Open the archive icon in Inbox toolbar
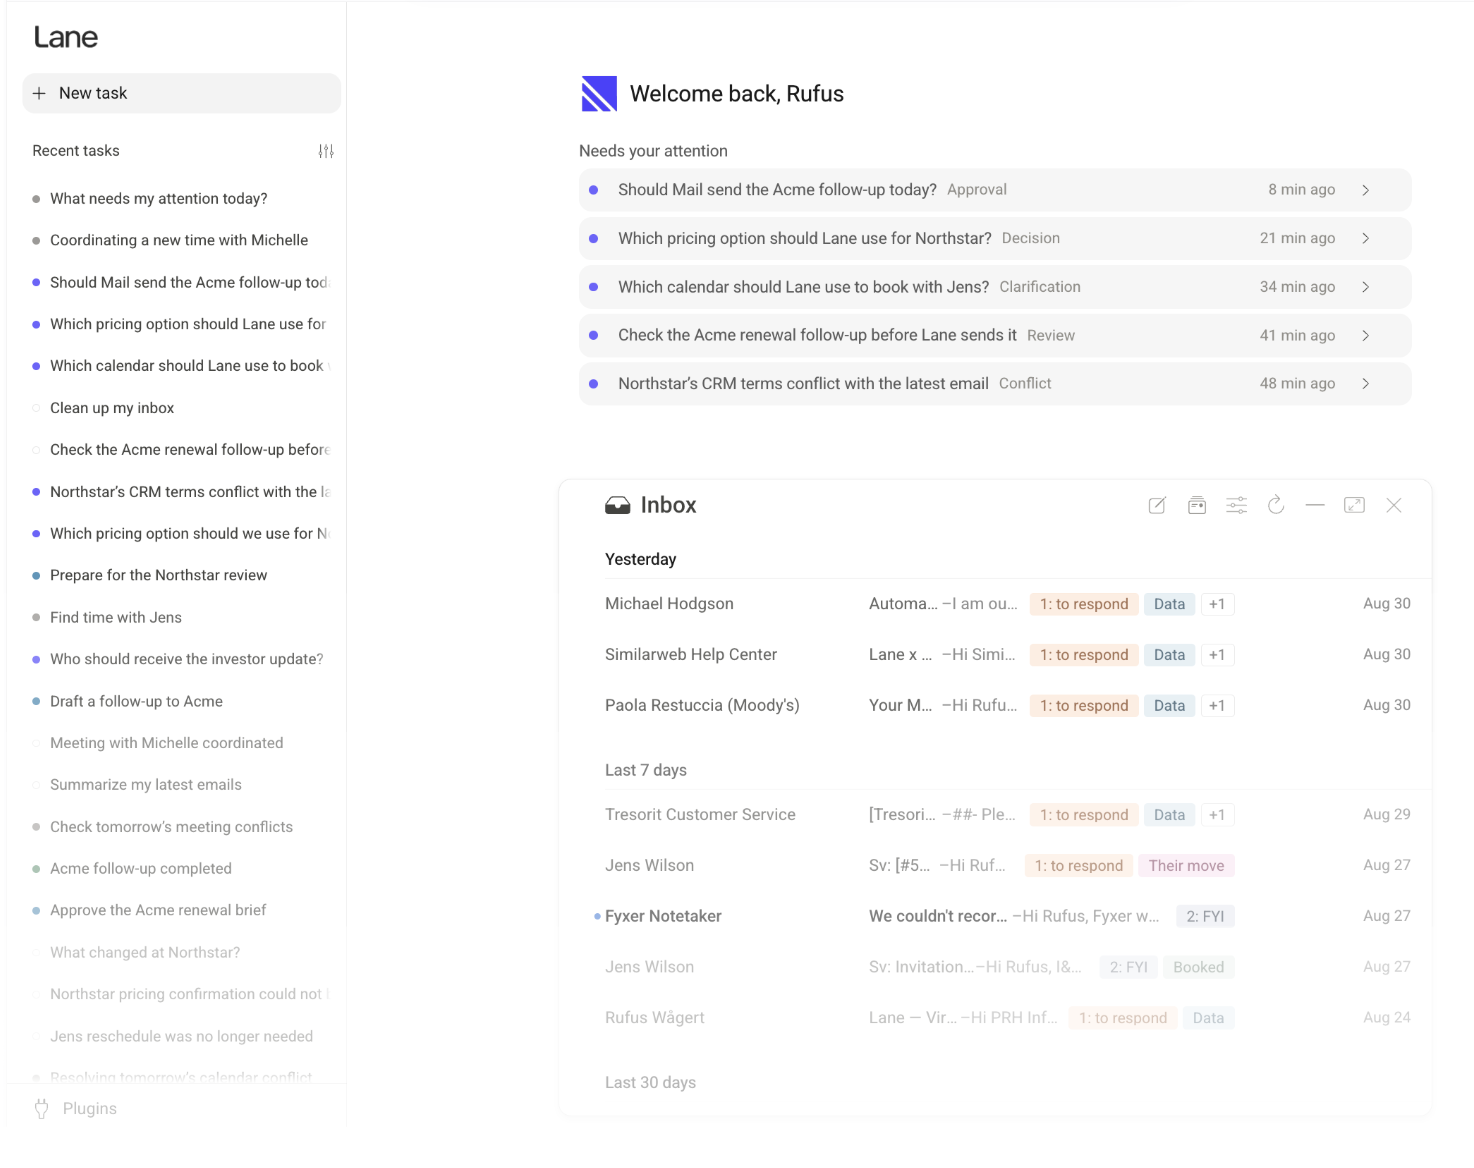The image size is (1474, 1168). coord(1197,505)
